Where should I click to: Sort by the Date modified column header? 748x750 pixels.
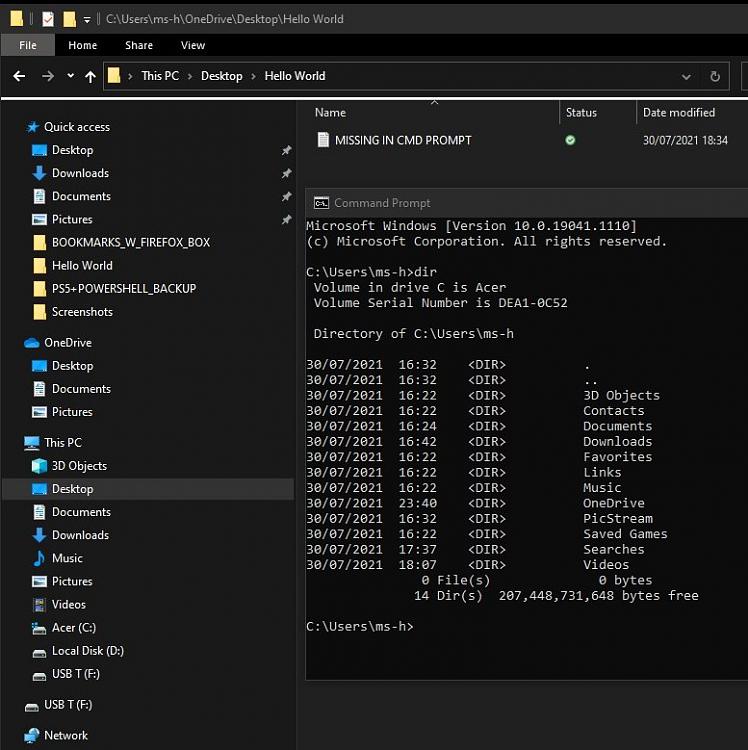tap(679, 112)
